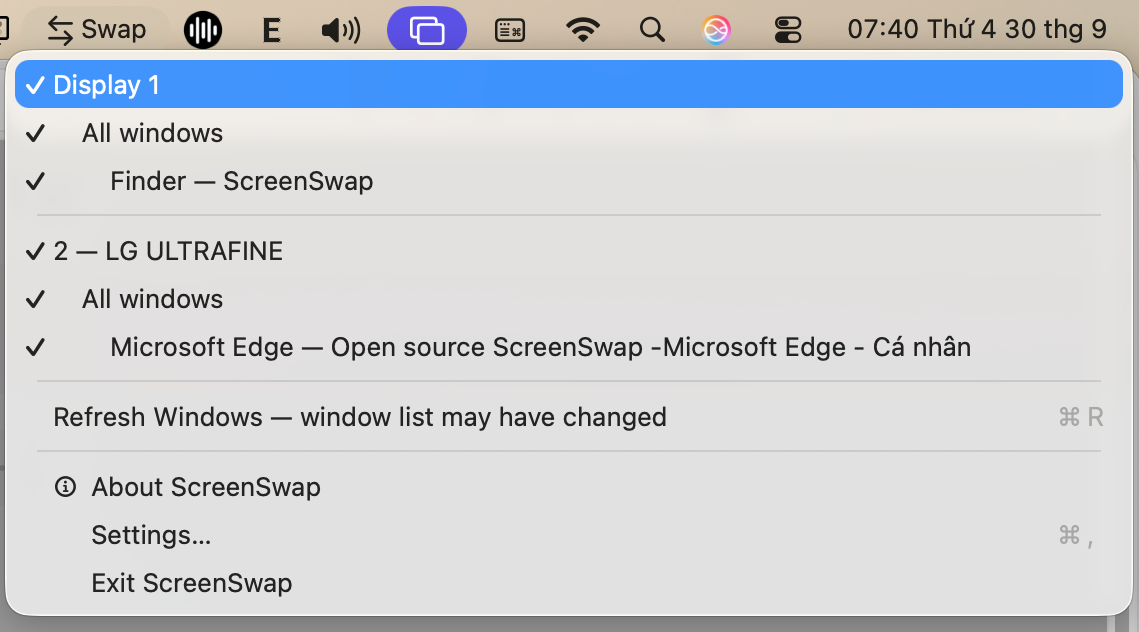Open the volume control in menu bar
Screen dimensions: 1139x632
[341, 31]
